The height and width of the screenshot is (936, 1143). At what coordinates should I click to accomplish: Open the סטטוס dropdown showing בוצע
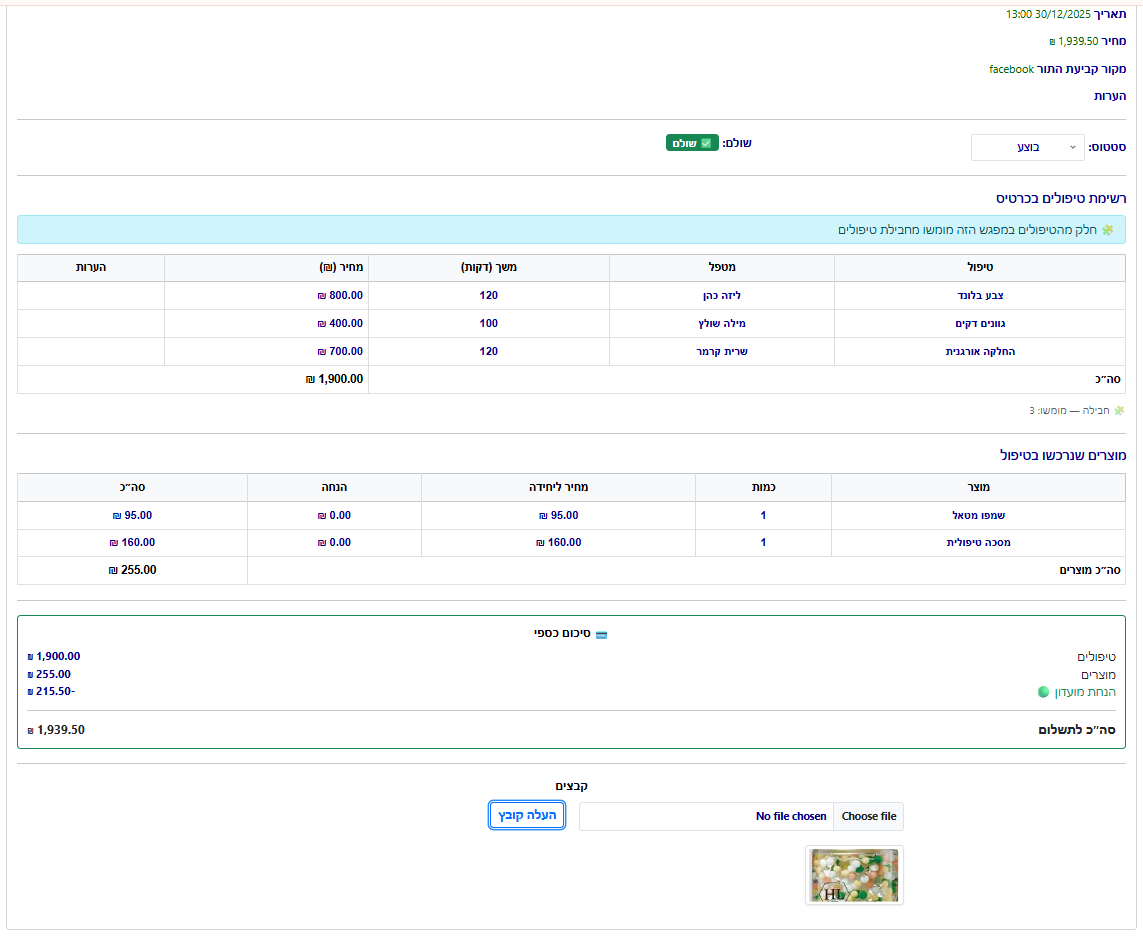(x=1027, y=147)
